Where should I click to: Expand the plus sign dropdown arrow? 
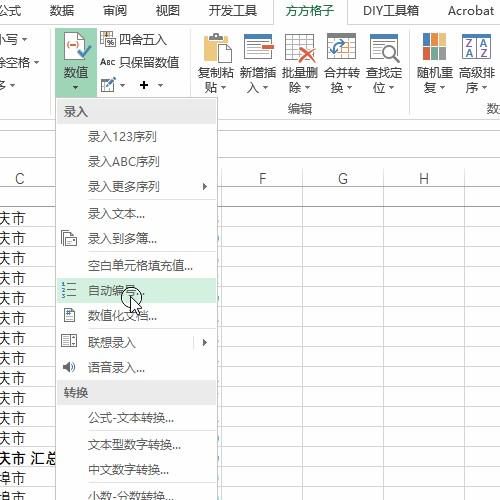coord(160,86)
